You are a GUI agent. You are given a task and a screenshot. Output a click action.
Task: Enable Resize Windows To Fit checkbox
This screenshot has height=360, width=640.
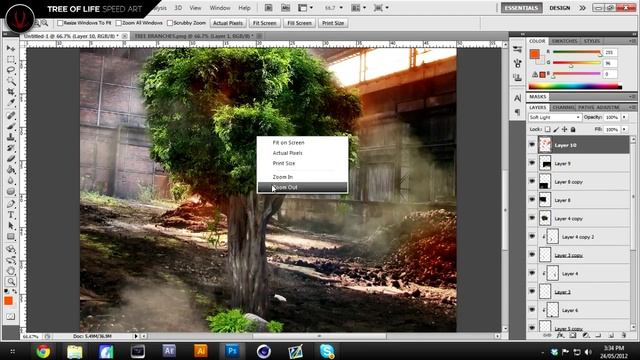[x=60, y=23]
